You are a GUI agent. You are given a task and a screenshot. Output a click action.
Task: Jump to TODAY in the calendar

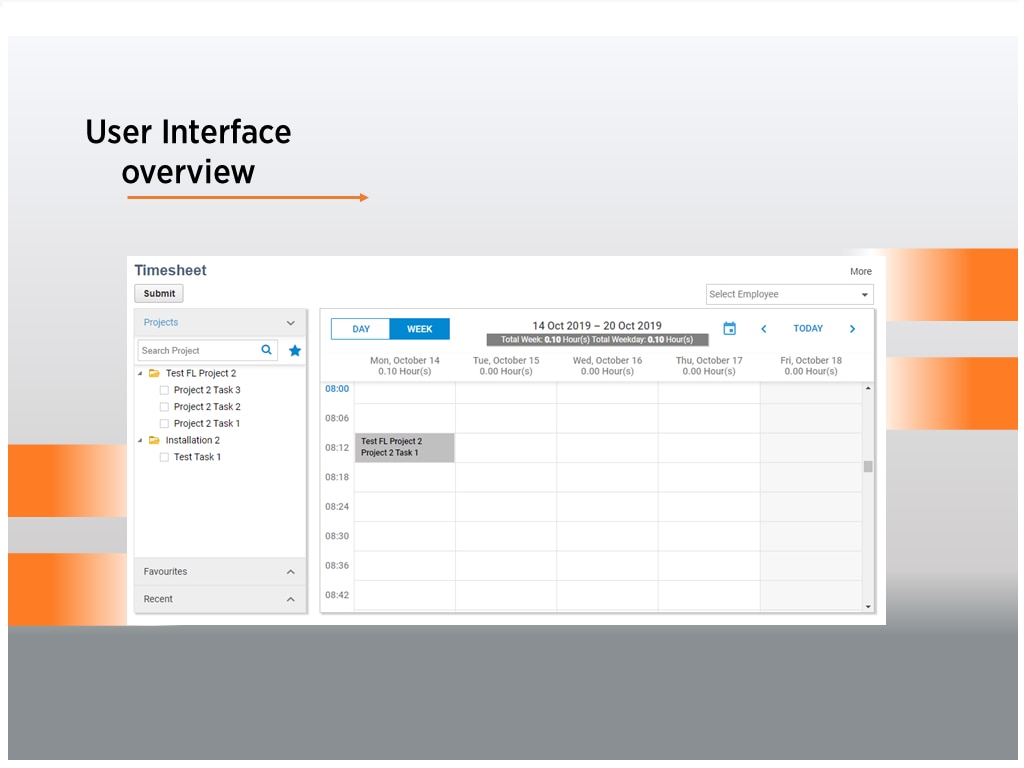tap(808, 329)
